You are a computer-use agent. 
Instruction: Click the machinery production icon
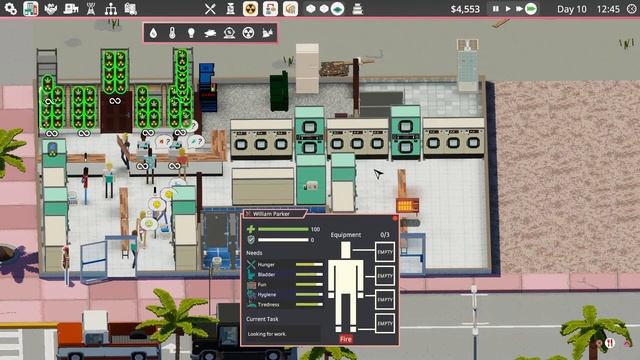pyautogui.click(x=71, y=9)
